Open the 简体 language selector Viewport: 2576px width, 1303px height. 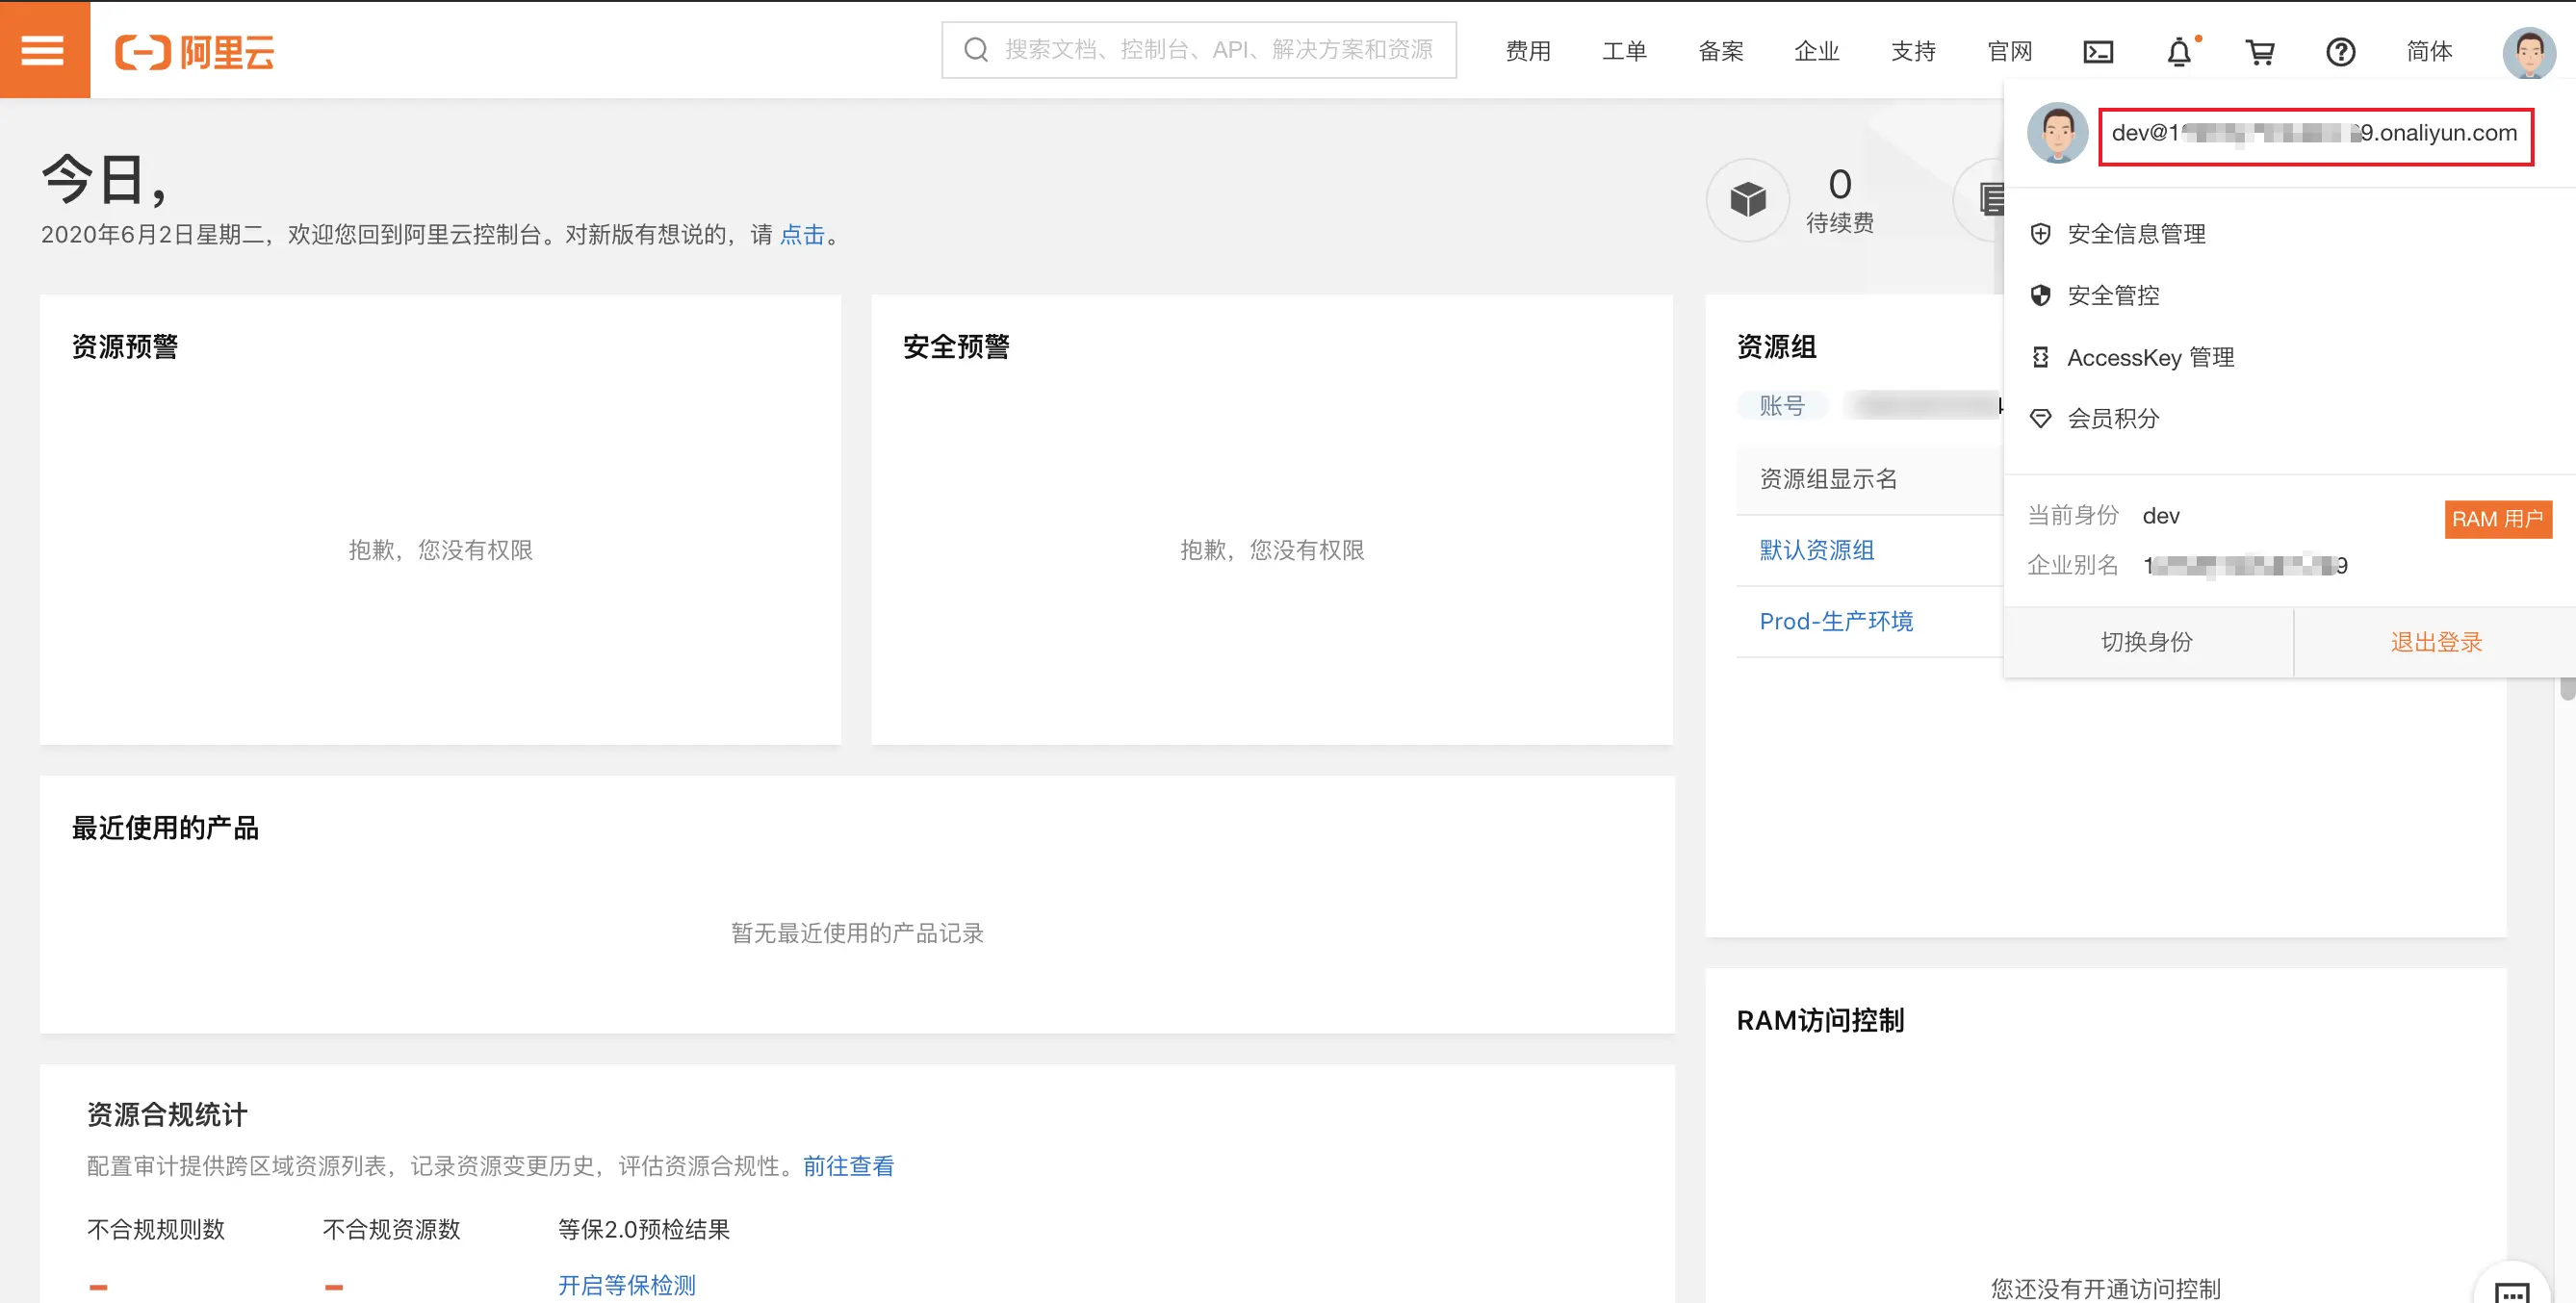tap(2430, 51)
